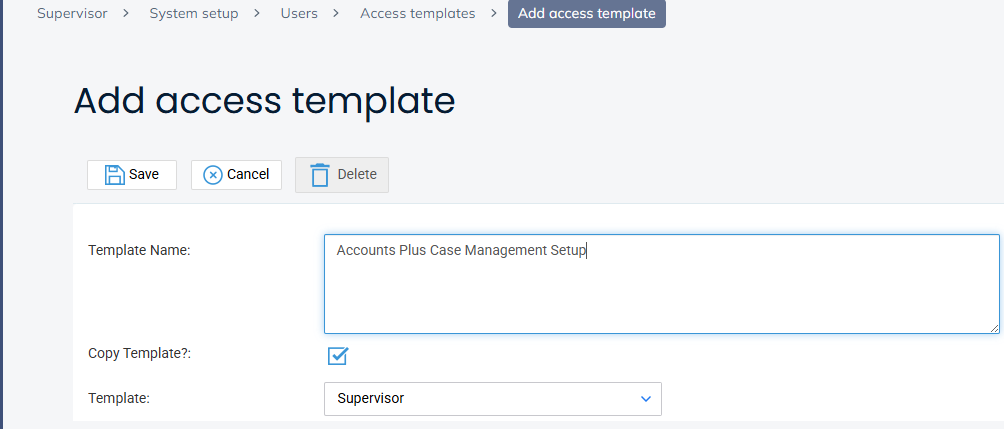Click the circled X Cancel icon
The image size is (1004, 429).
coord(213,174)
